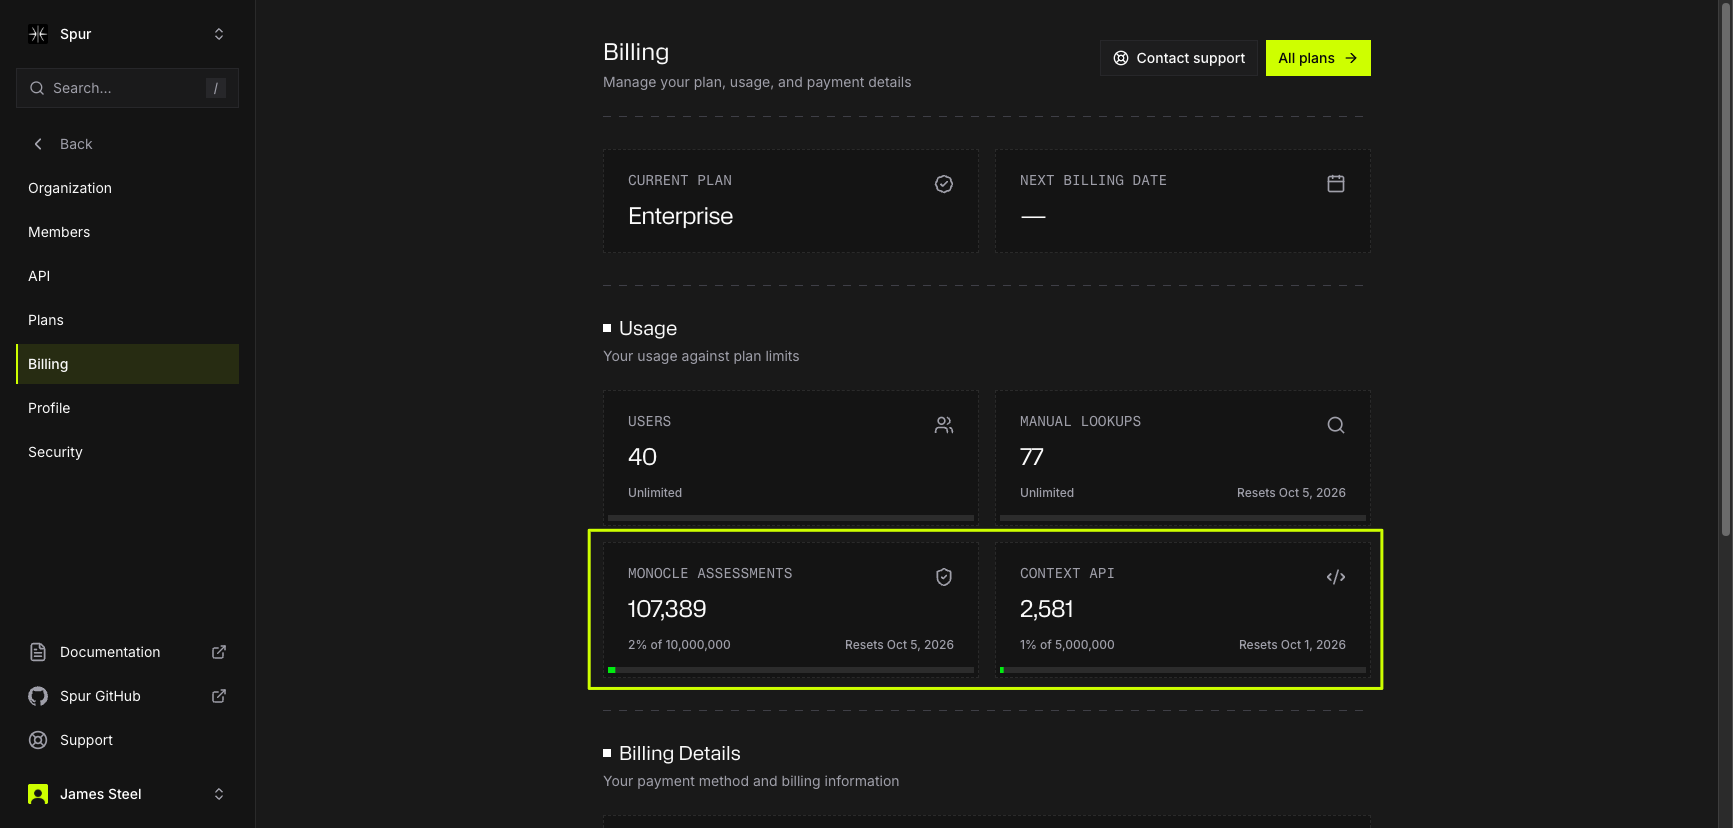
Task: Expand the James Steel user menu chevrons
Action: click(x=219, y=794)
